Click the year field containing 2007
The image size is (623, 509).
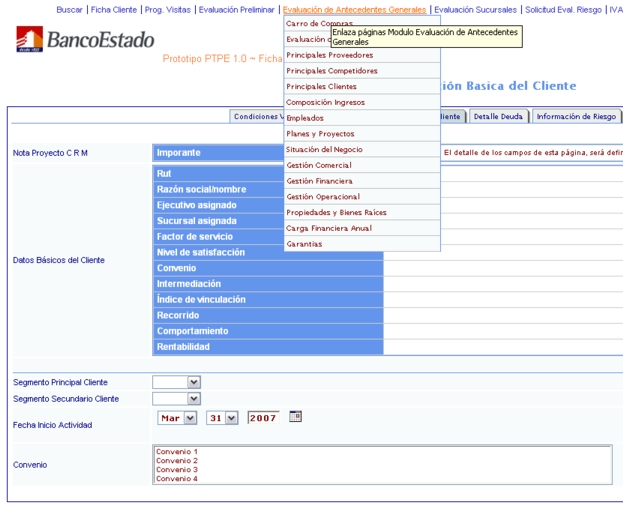(263, 418)
